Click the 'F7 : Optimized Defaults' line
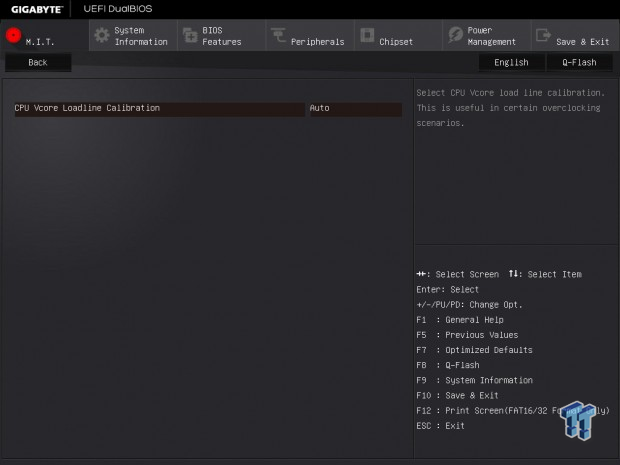The width and height of the screenshot is (620, 465). click(x=474, y=350)
